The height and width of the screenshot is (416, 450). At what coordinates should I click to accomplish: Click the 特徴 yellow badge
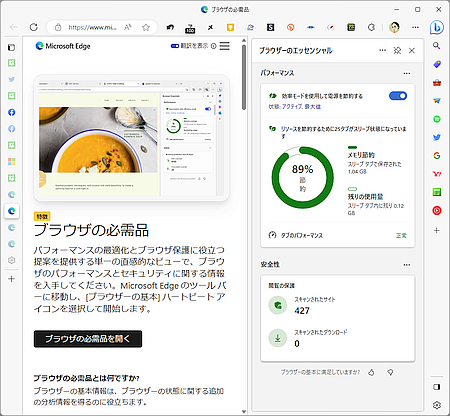(42, 216)
